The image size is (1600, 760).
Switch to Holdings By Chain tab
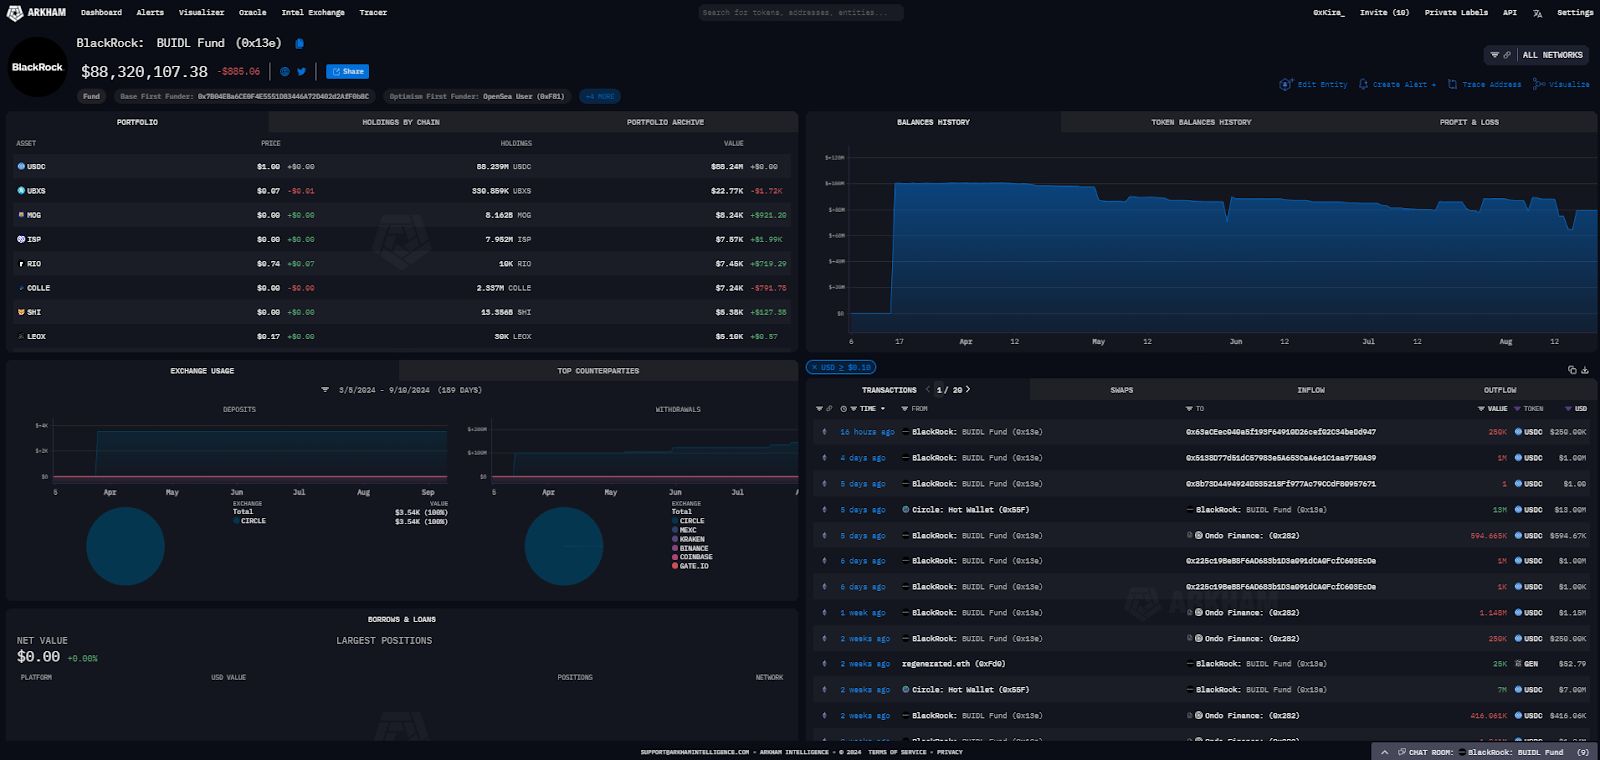(x=400, y=122)
